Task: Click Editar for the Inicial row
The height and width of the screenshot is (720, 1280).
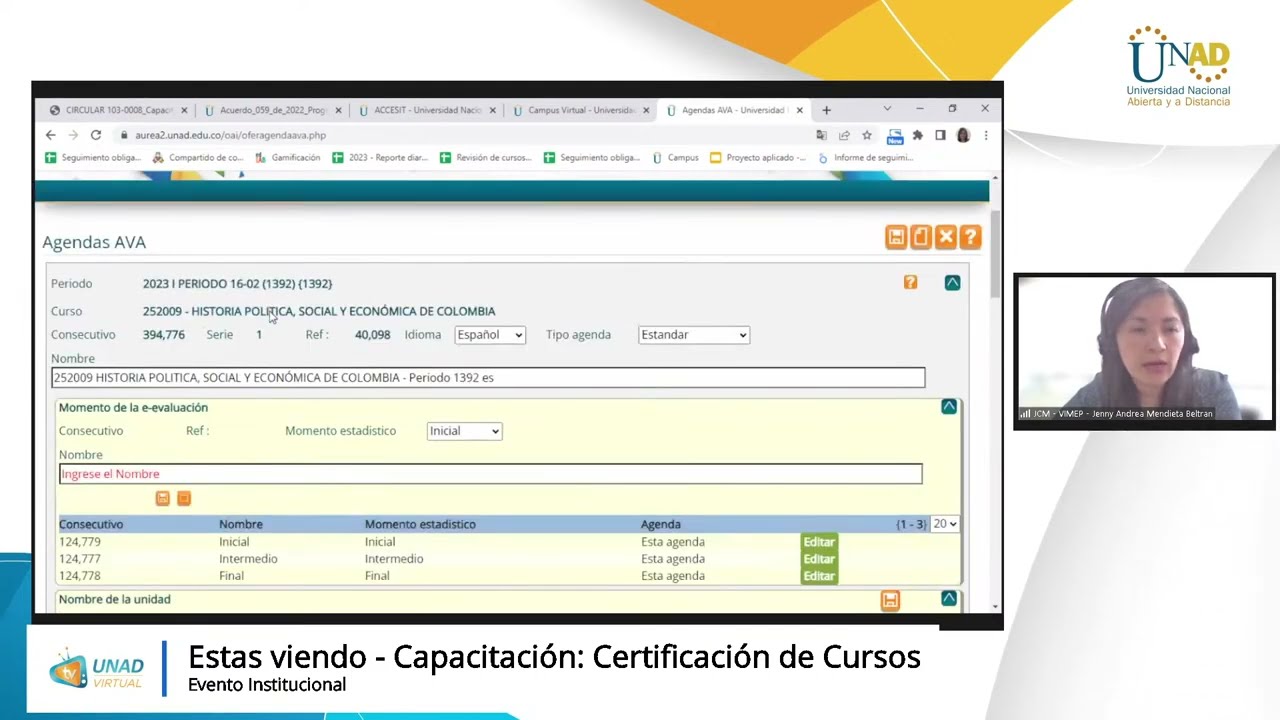Action: [x=819, y=542]
